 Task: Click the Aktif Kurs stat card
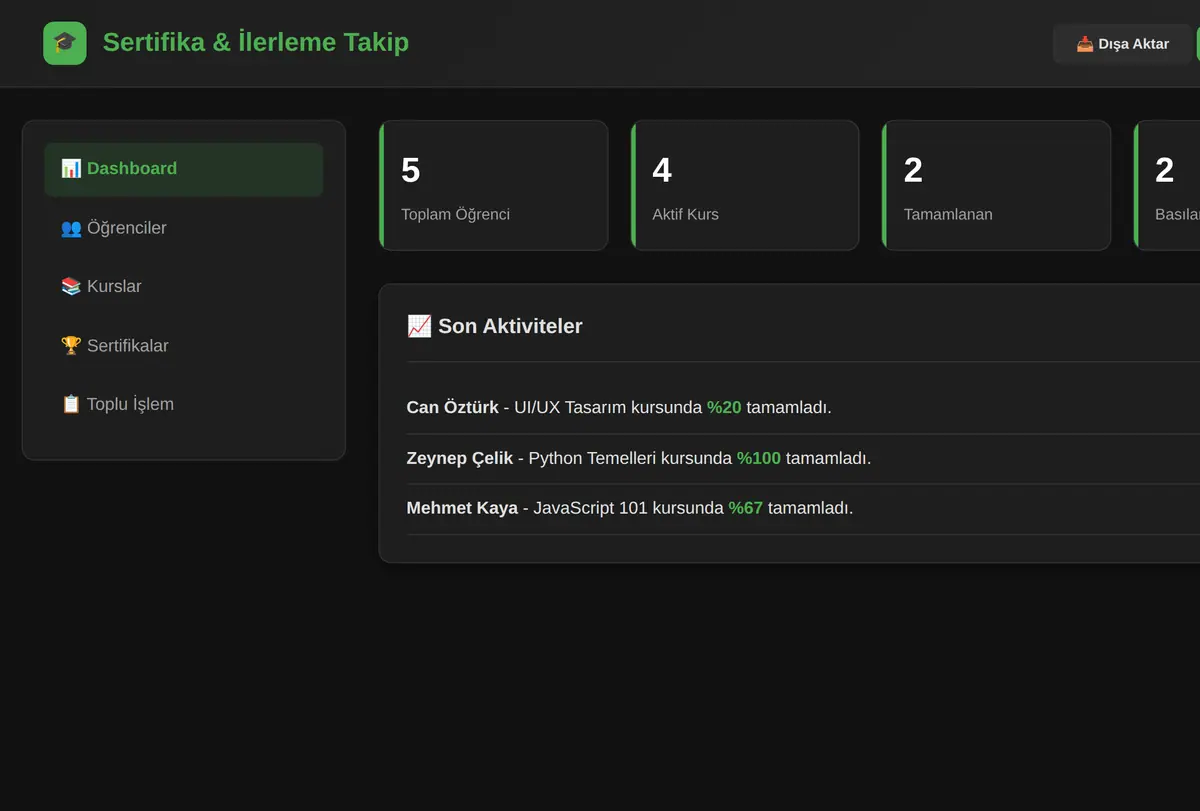[x=745, y=185]
